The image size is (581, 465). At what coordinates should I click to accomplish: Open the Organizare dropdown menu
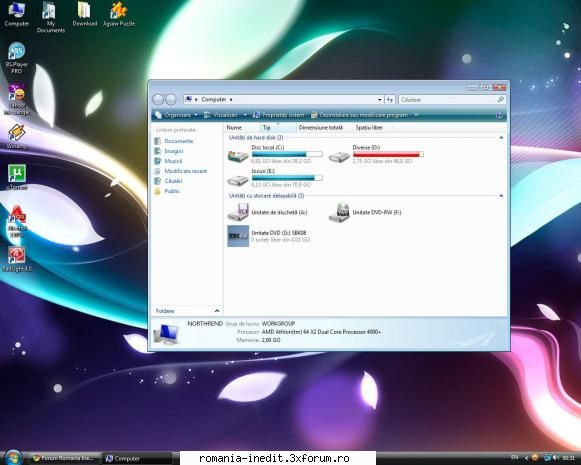pyautogui.click(x=176, y=115)
